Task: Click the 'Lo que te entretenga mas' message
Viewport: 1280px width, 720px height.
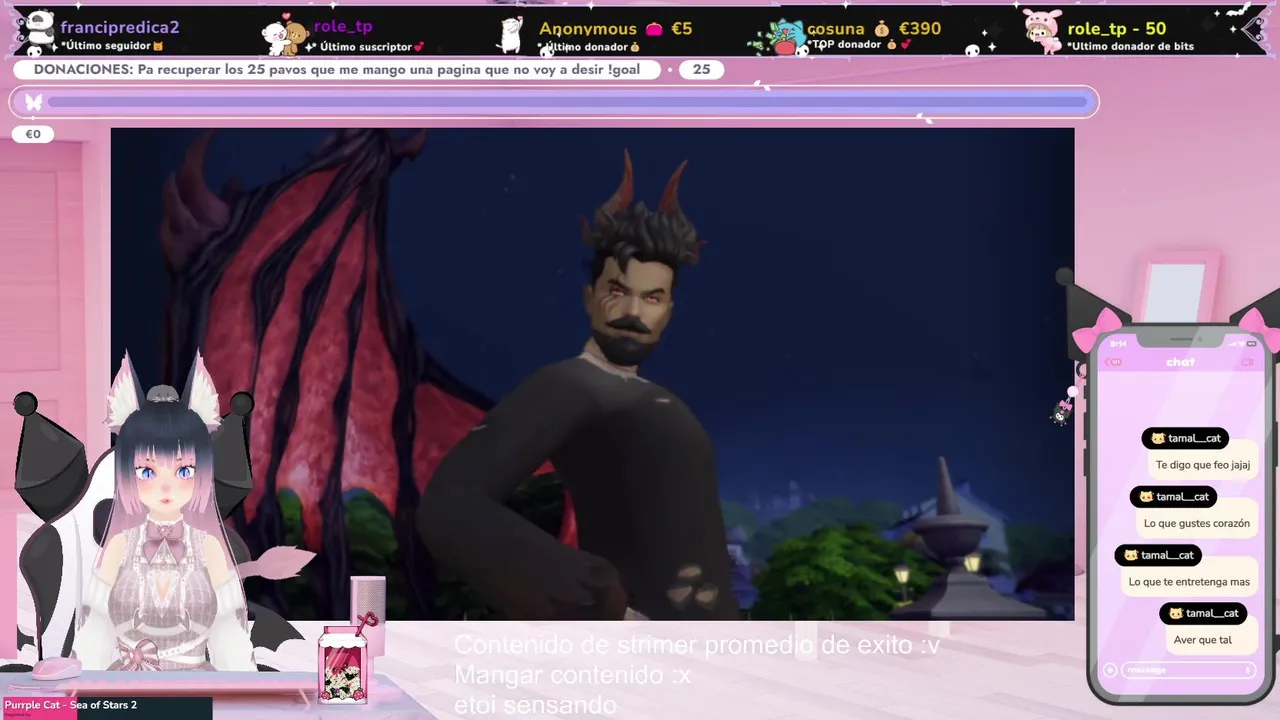Action: (x=1189, y=582)
